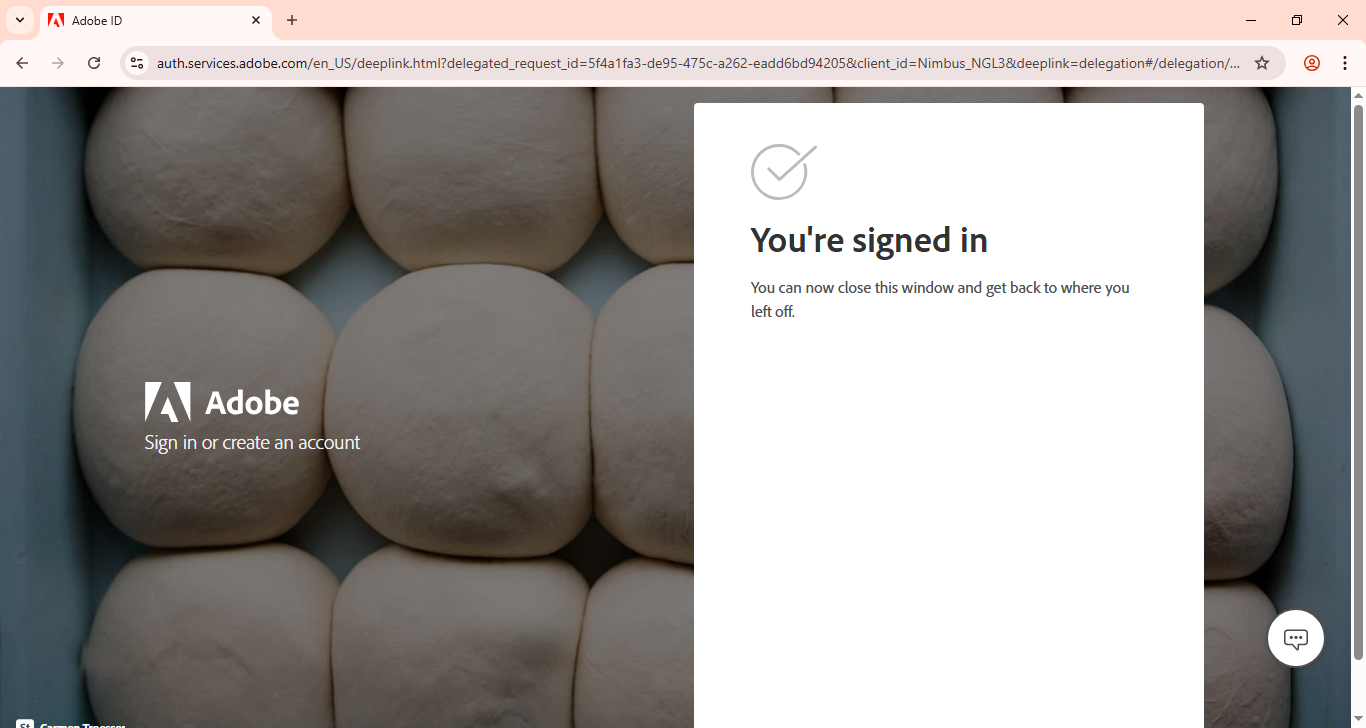The height and width of the screenshot is (728, 1366).
Task: Click the forward navigation arrow
Action: pyautogui.click(x=58, y=63)
